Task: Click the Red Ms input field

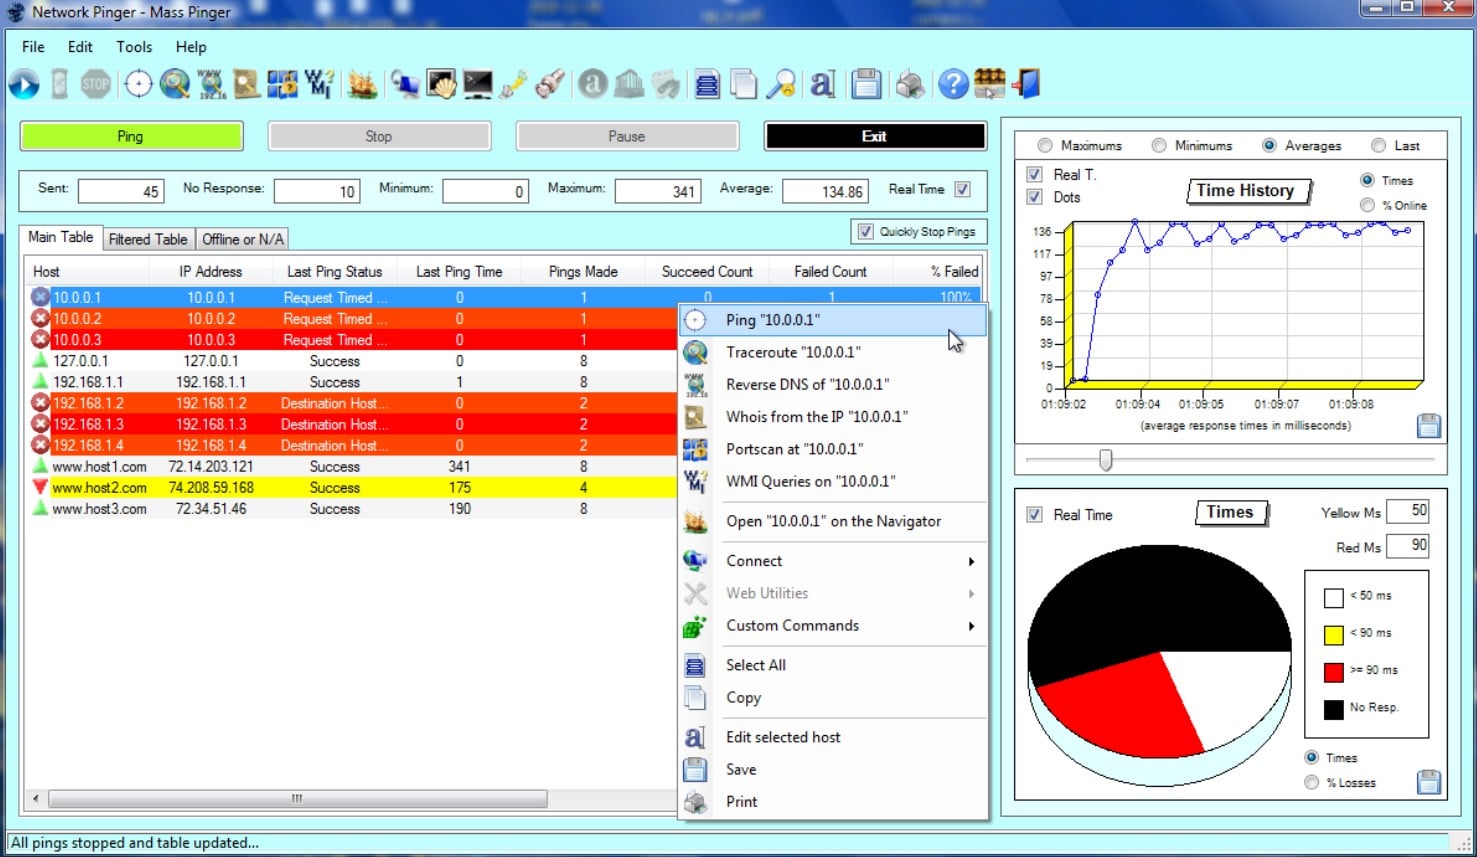Action: [1408, 545]
